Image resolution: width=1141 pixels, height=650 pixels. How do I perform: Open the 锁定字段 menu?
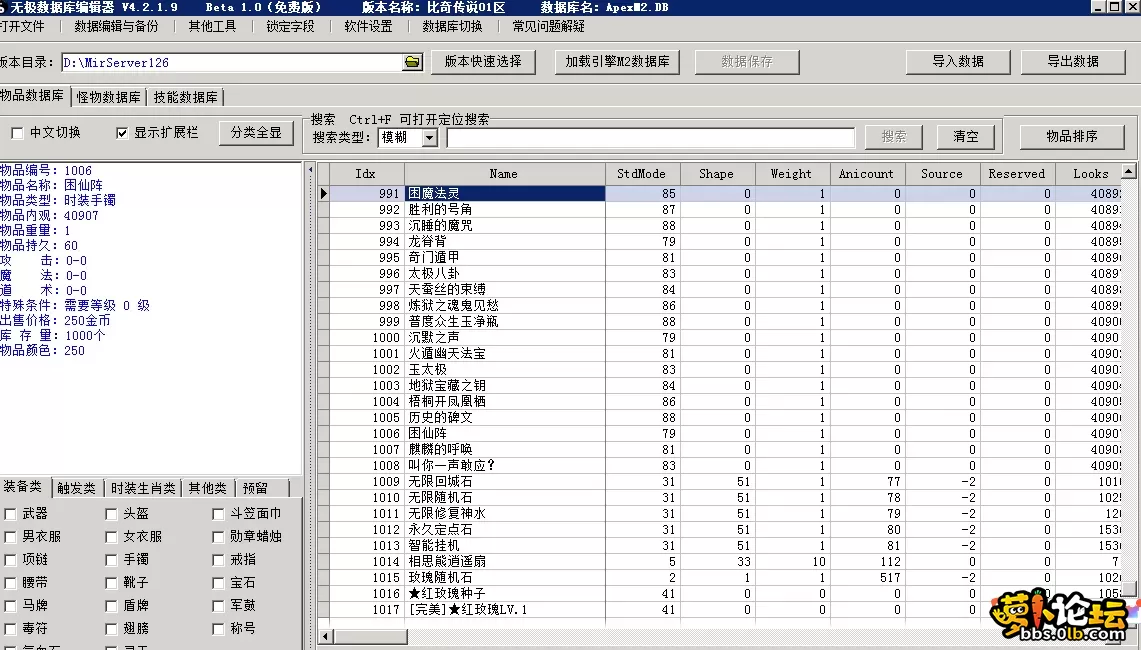pos(290,26)
